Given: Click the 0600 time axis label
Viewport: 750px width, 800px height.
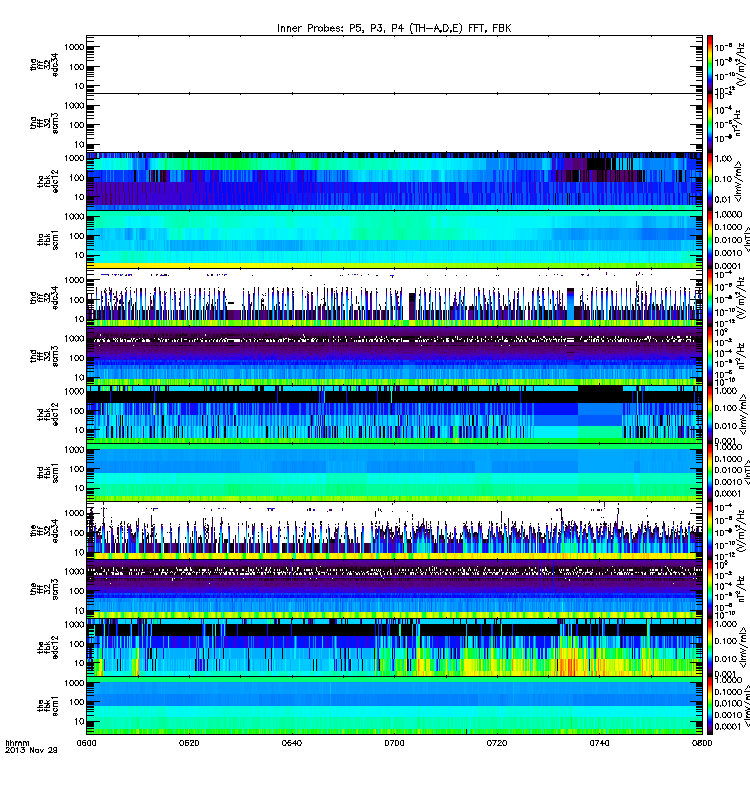Looking at the screenshot, I should [86, 743].
